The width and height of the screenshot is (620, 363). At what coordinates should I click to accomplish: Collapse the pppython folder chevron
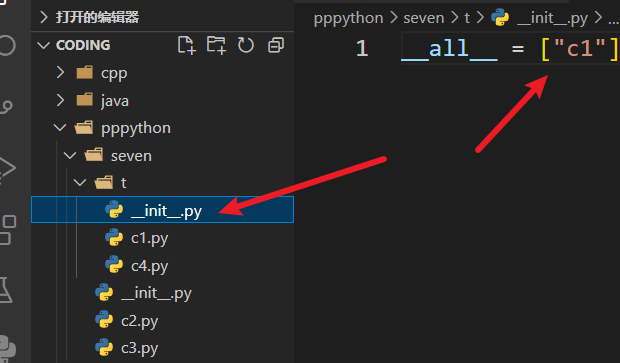coord(60,128)
